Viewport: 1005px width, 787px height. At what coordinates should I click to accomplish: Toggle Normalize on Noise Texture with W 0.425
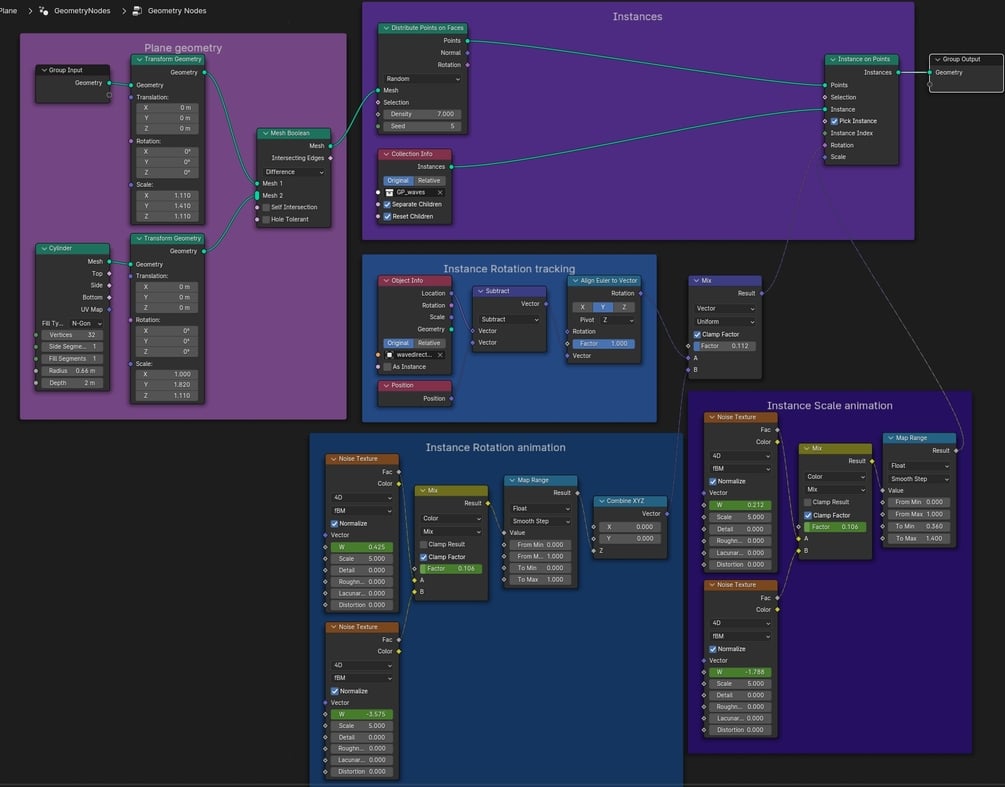334,524
